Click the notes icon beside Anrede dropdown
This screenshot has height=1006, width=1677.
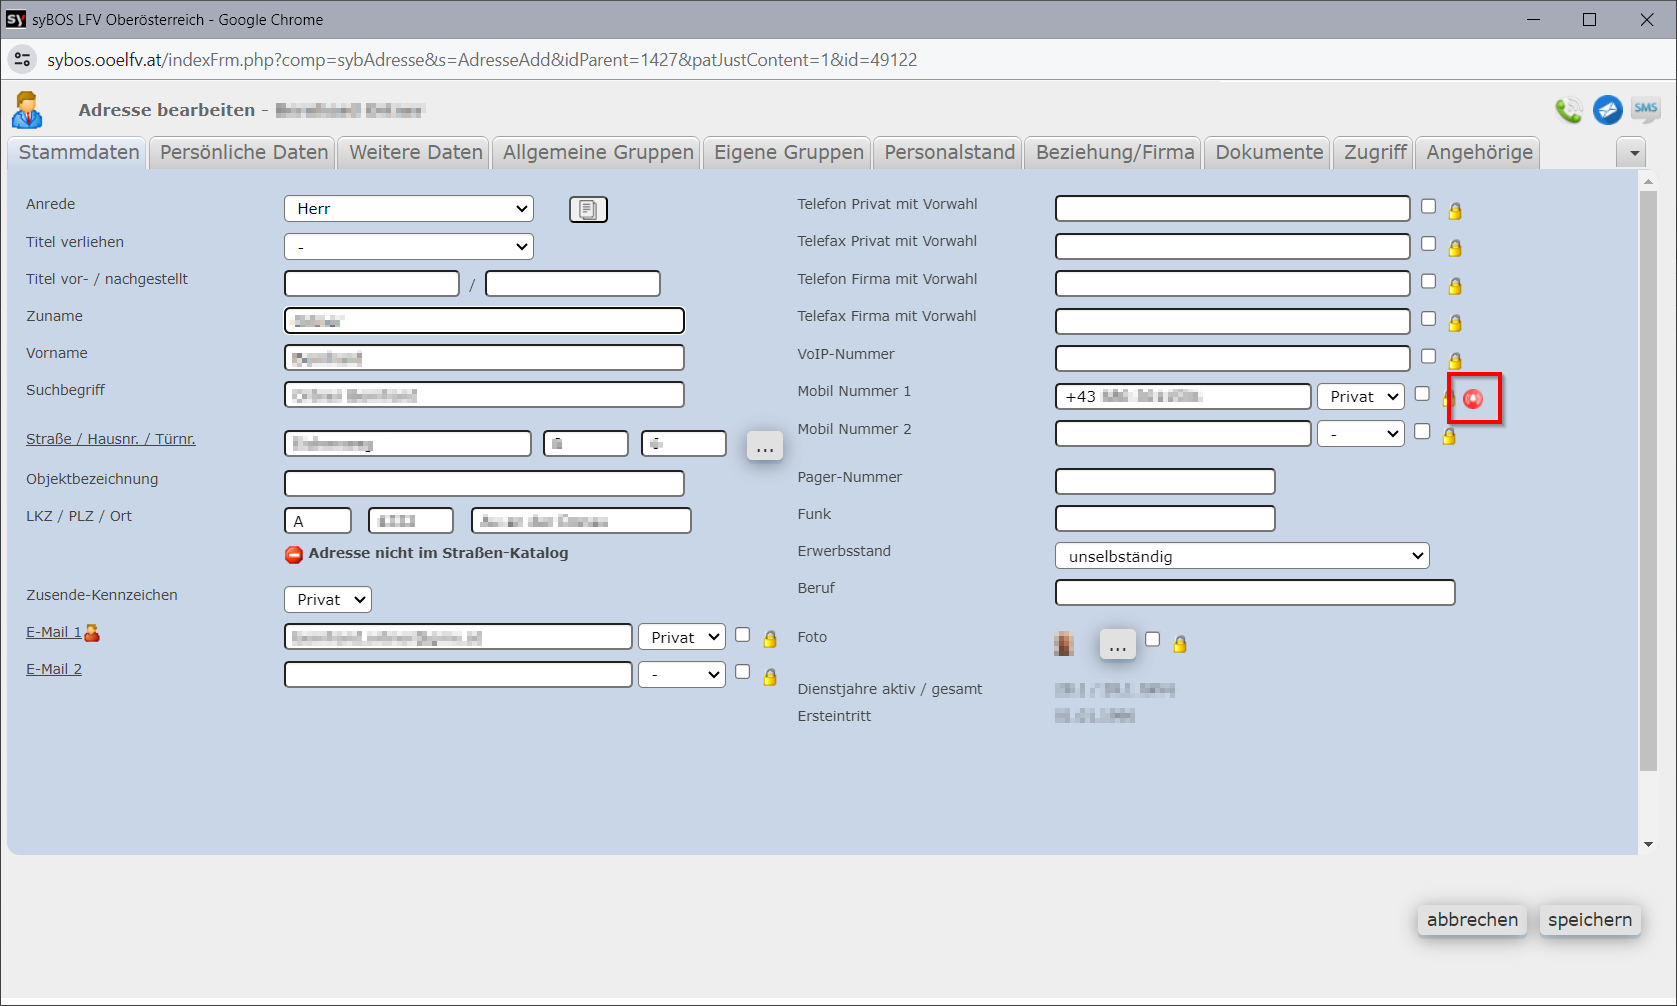588,209
